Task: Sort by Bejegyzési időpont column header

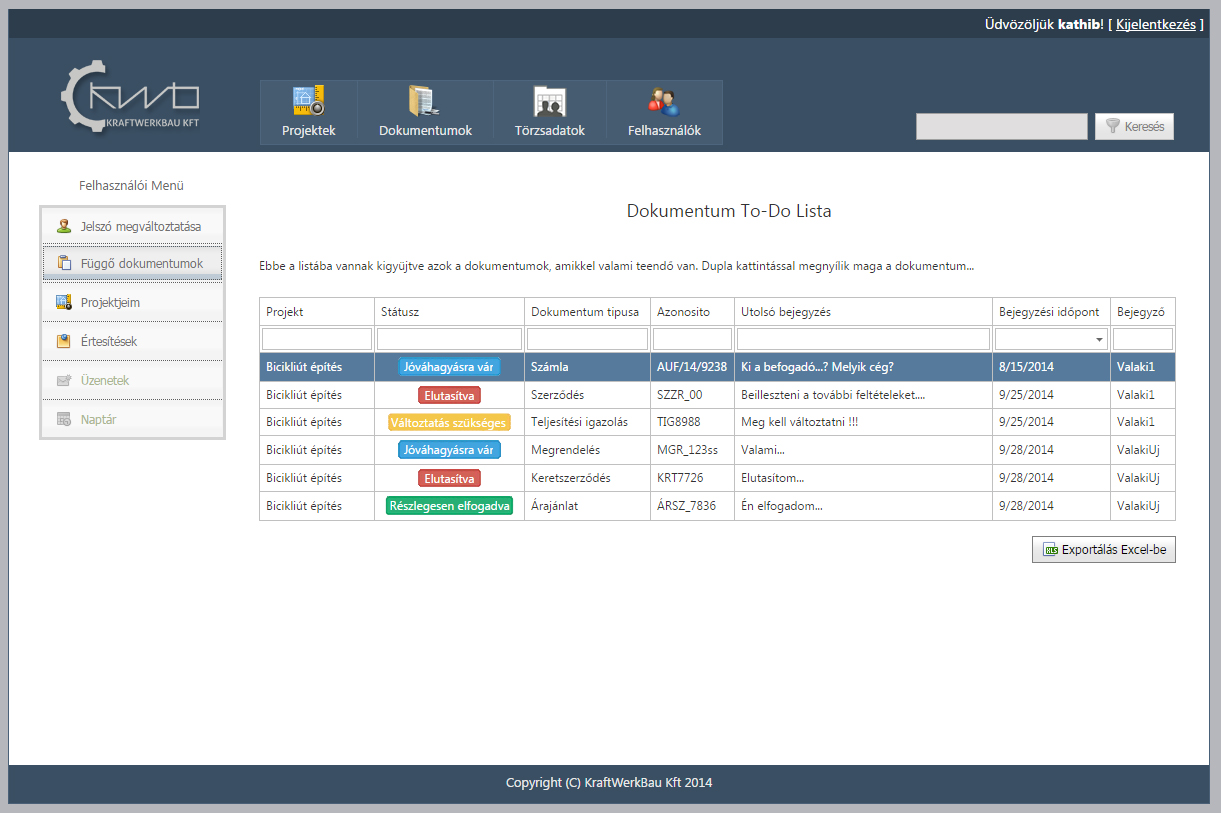Action: click(x=1051, y=312)
